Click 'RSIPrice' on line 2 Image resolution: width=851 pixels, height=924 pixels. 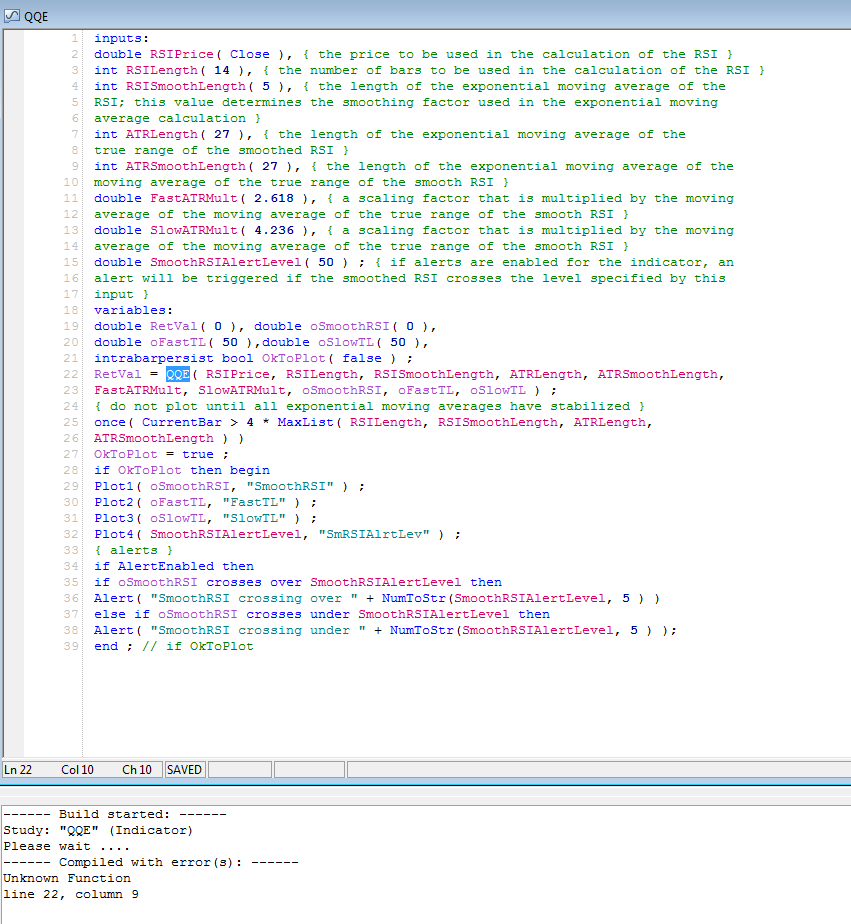click(x=182, y=54)
